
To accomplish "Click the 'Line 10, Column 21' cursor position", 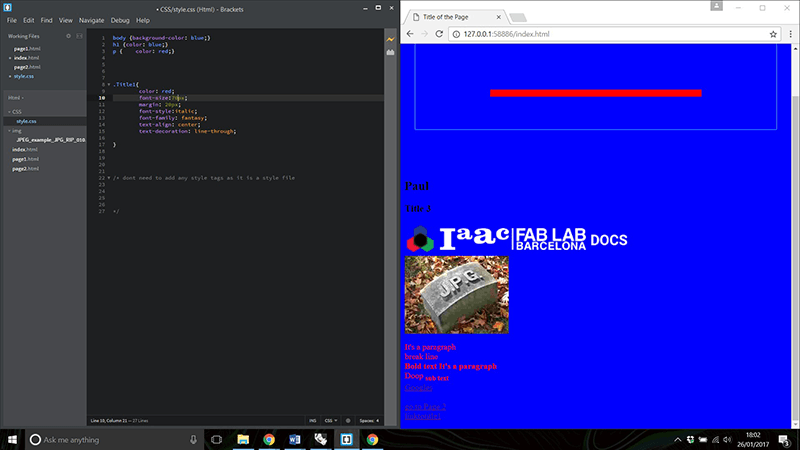I will pyautogui.click(x=109, y=421).
